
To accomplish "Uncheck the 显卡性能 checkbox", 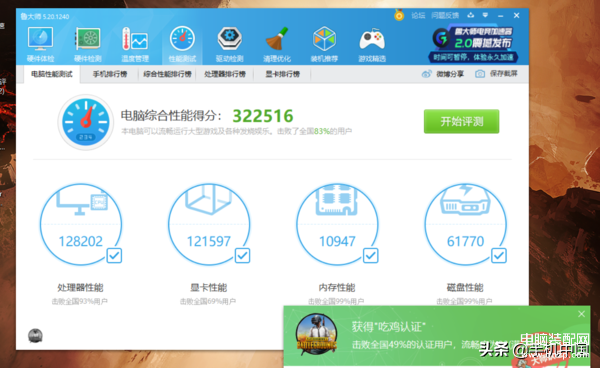I will point(242,256).
